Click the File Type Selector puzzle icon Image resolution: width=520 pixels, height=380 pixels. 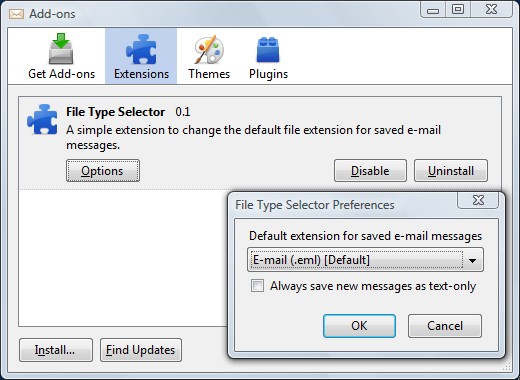(x=42, y=119)
